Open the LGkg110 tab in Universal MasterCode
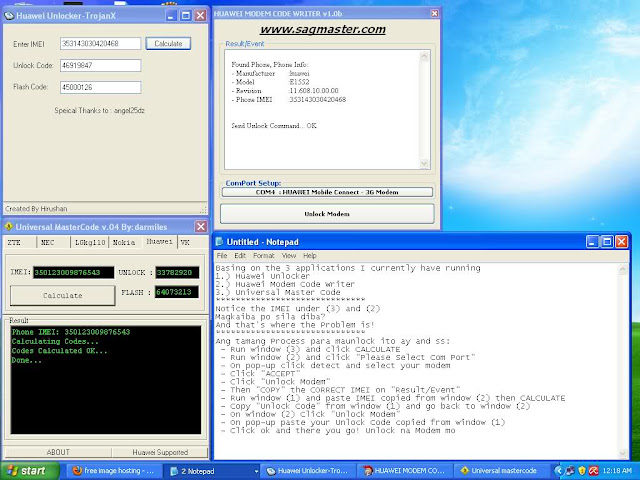Viewport: 640px width, 480px height. click(90, 242)
